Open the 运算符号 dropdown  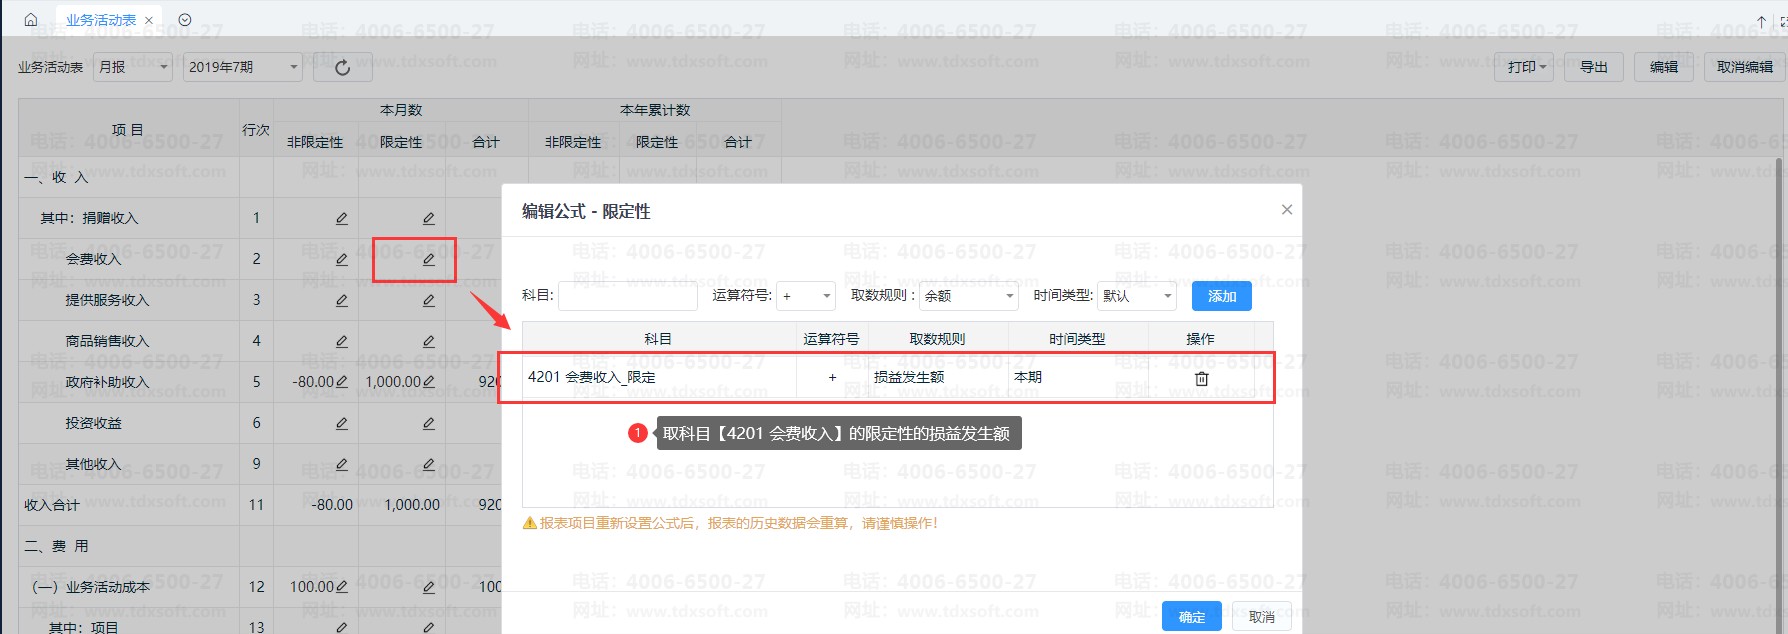click(807, 296)
